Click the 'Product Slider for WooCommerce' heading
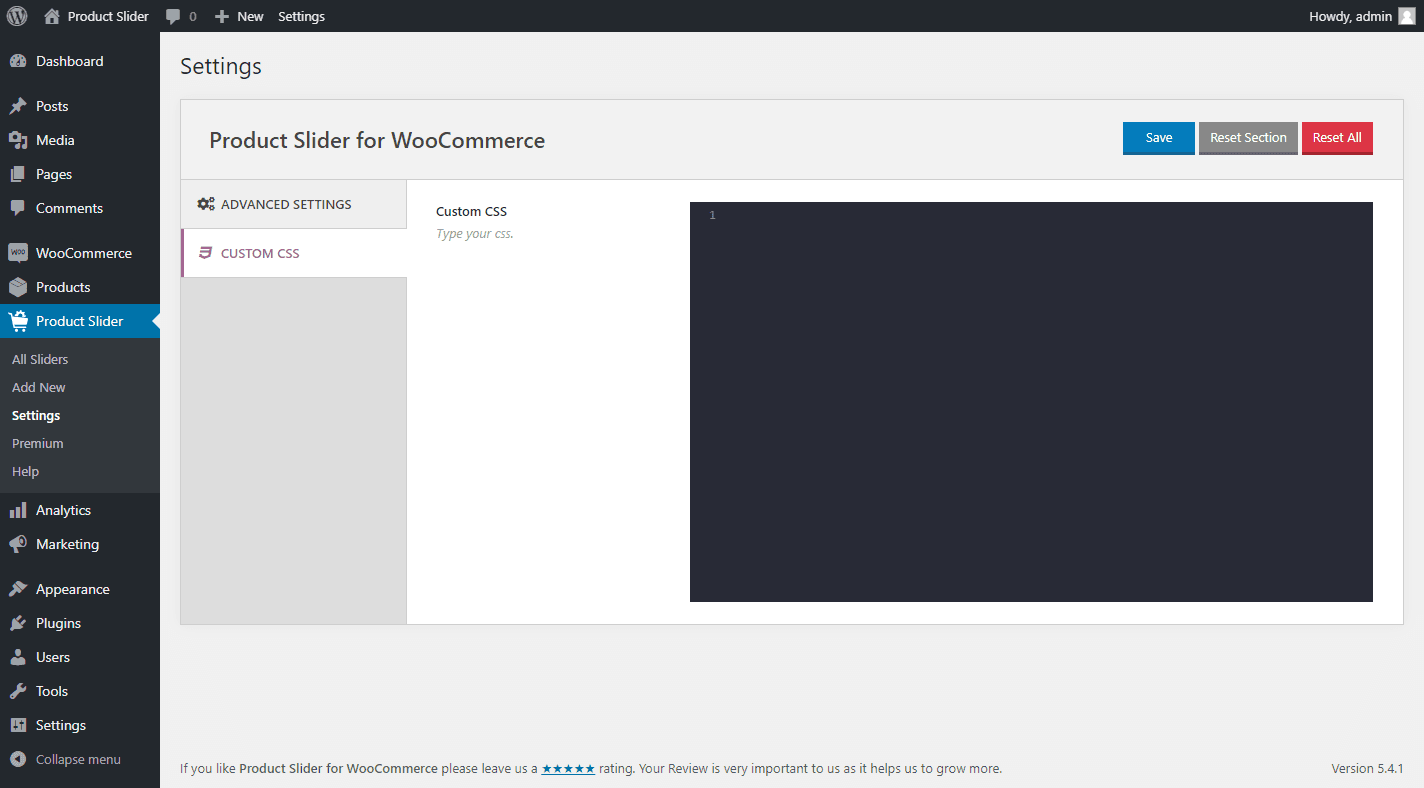1424x788 pixels. point(377,140)
